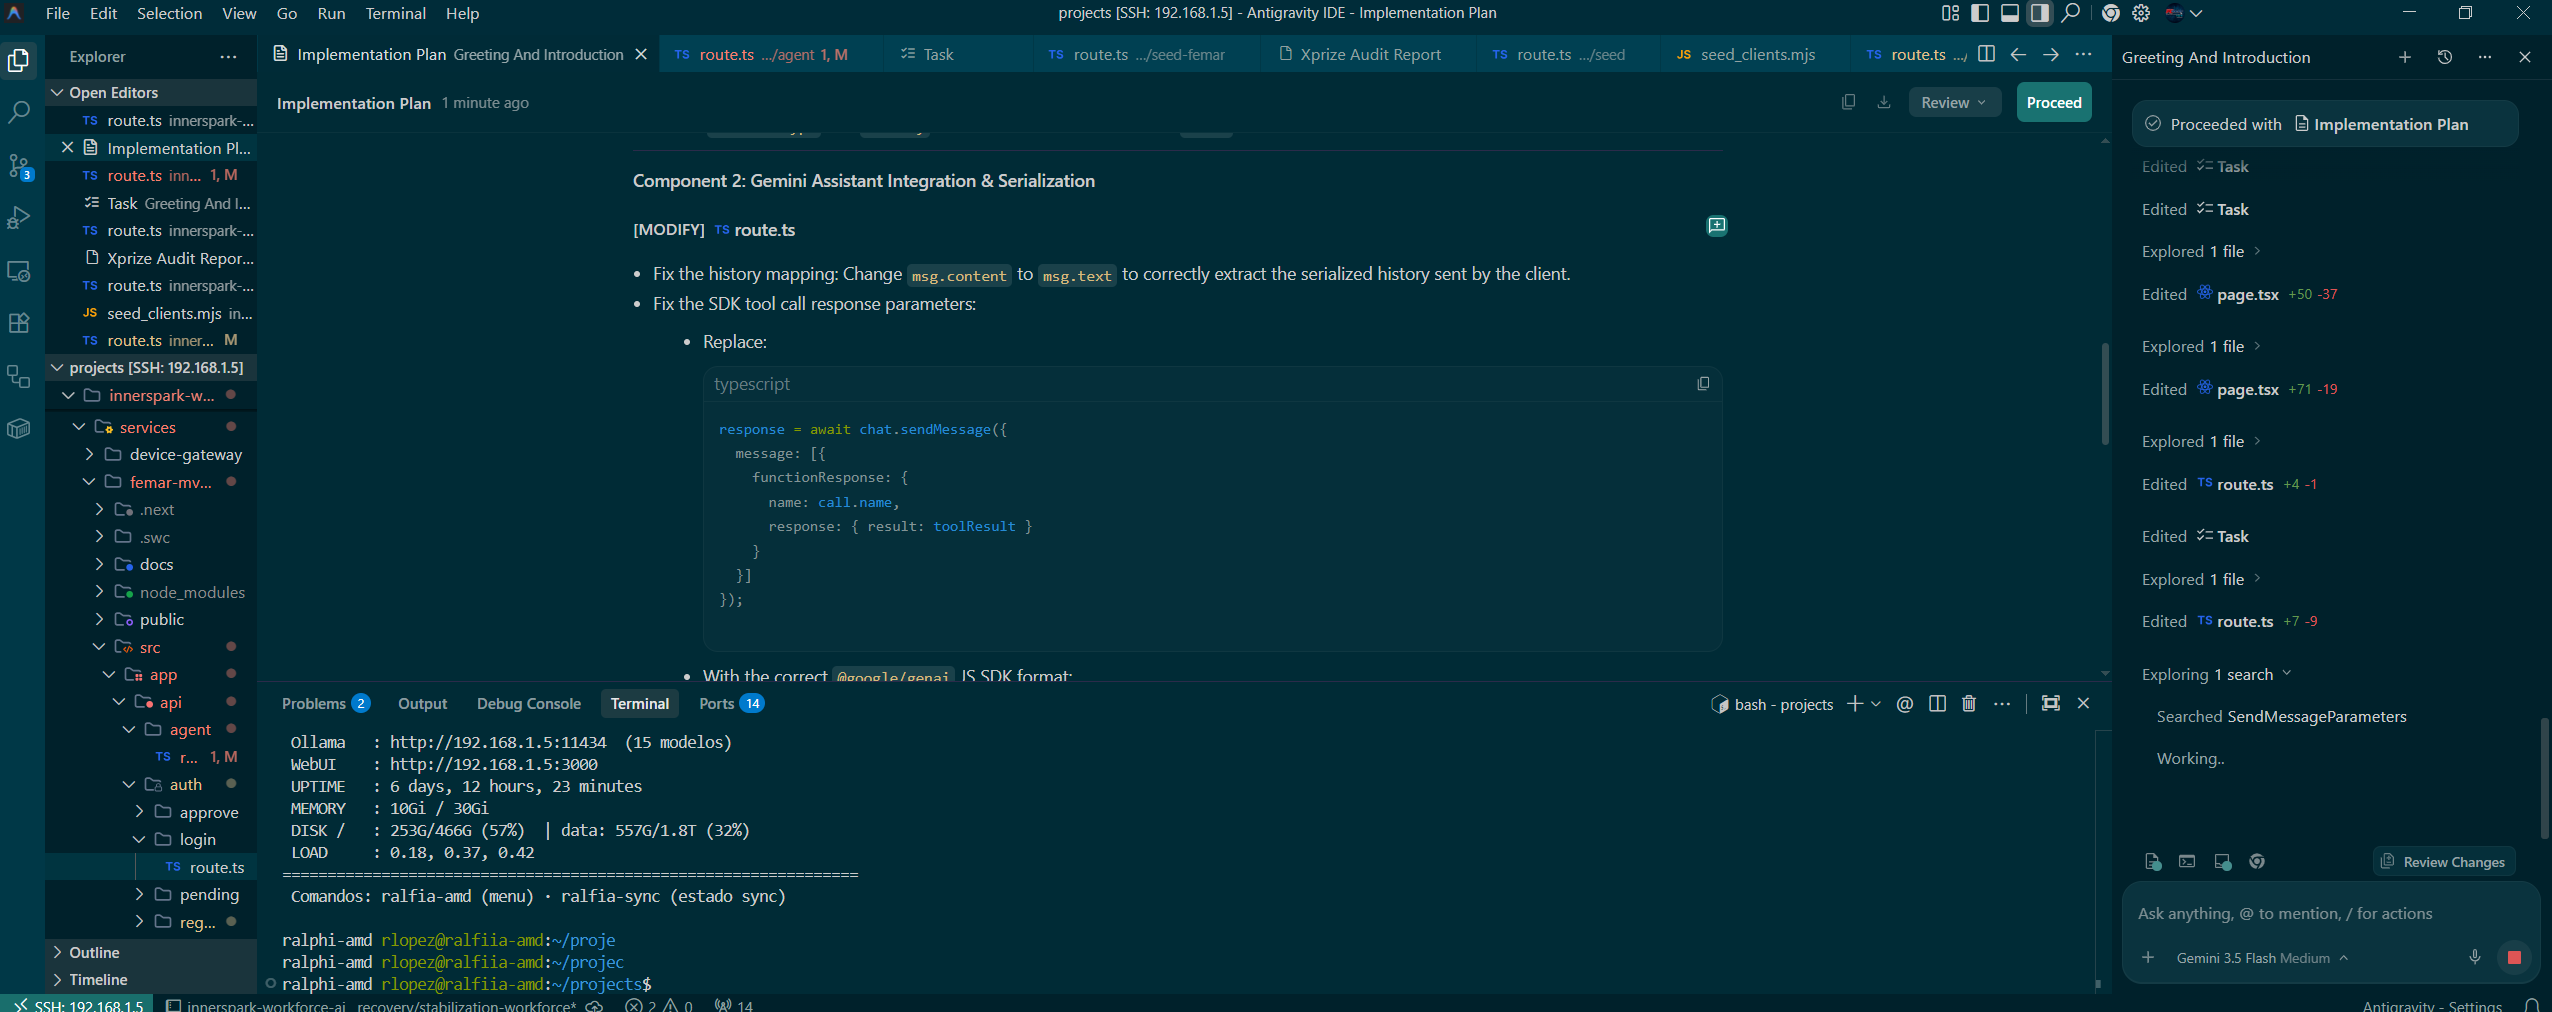The height and width of the screenshot is (1012, 2552).
Task: Open the magnifier search icon in title bar
Action: tap(2071, 13)
